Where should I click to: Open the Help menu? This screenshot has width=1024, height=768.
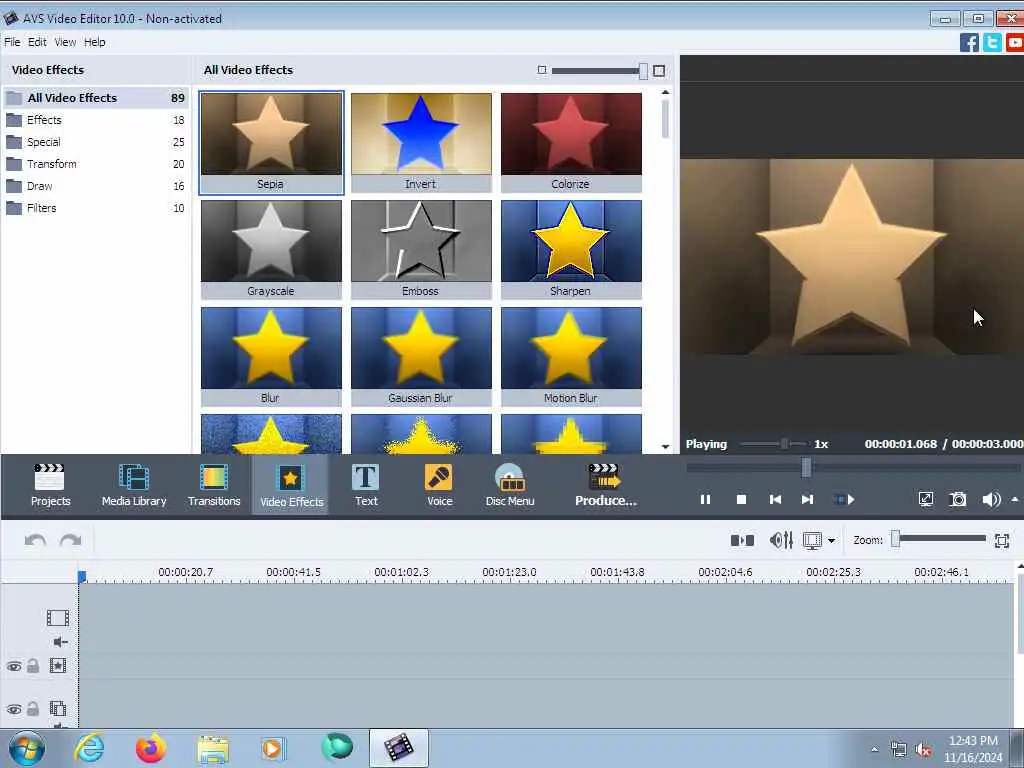click(x=95, y=42)
